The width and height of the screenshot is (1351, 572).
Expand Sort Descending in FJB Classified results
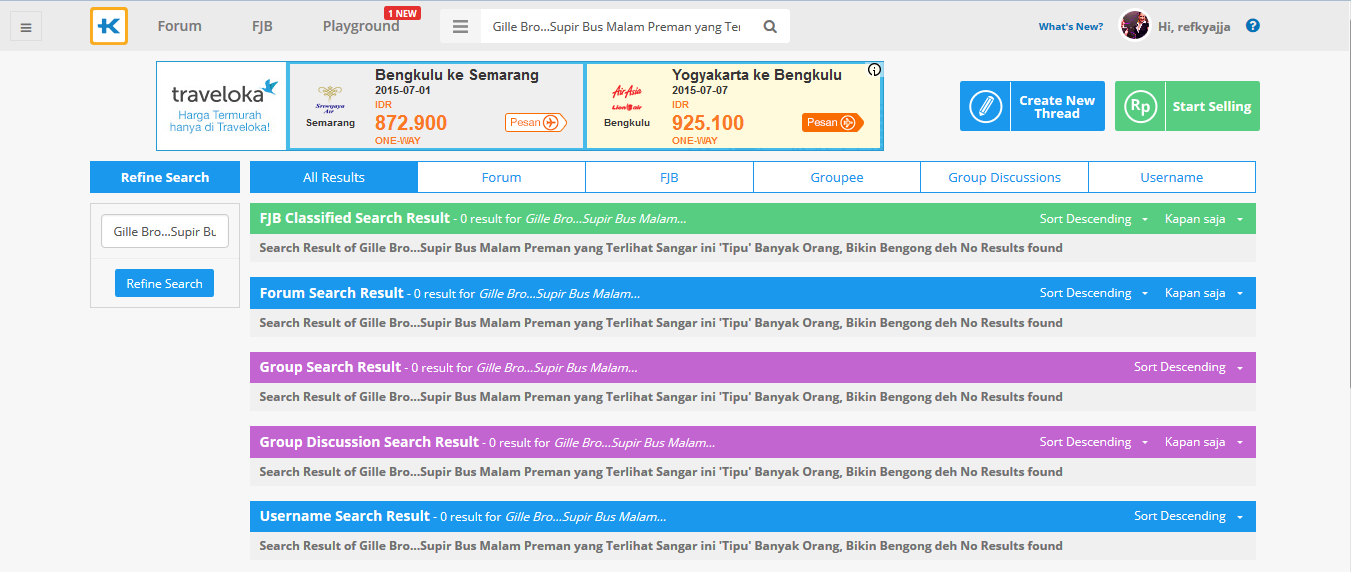coord(1094,219)
